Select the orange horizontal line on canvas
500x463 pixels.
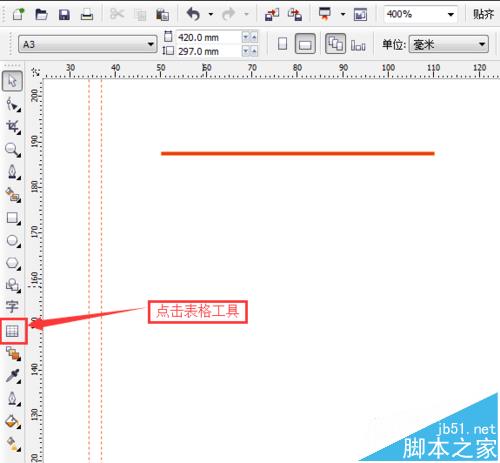click(298, 153)
